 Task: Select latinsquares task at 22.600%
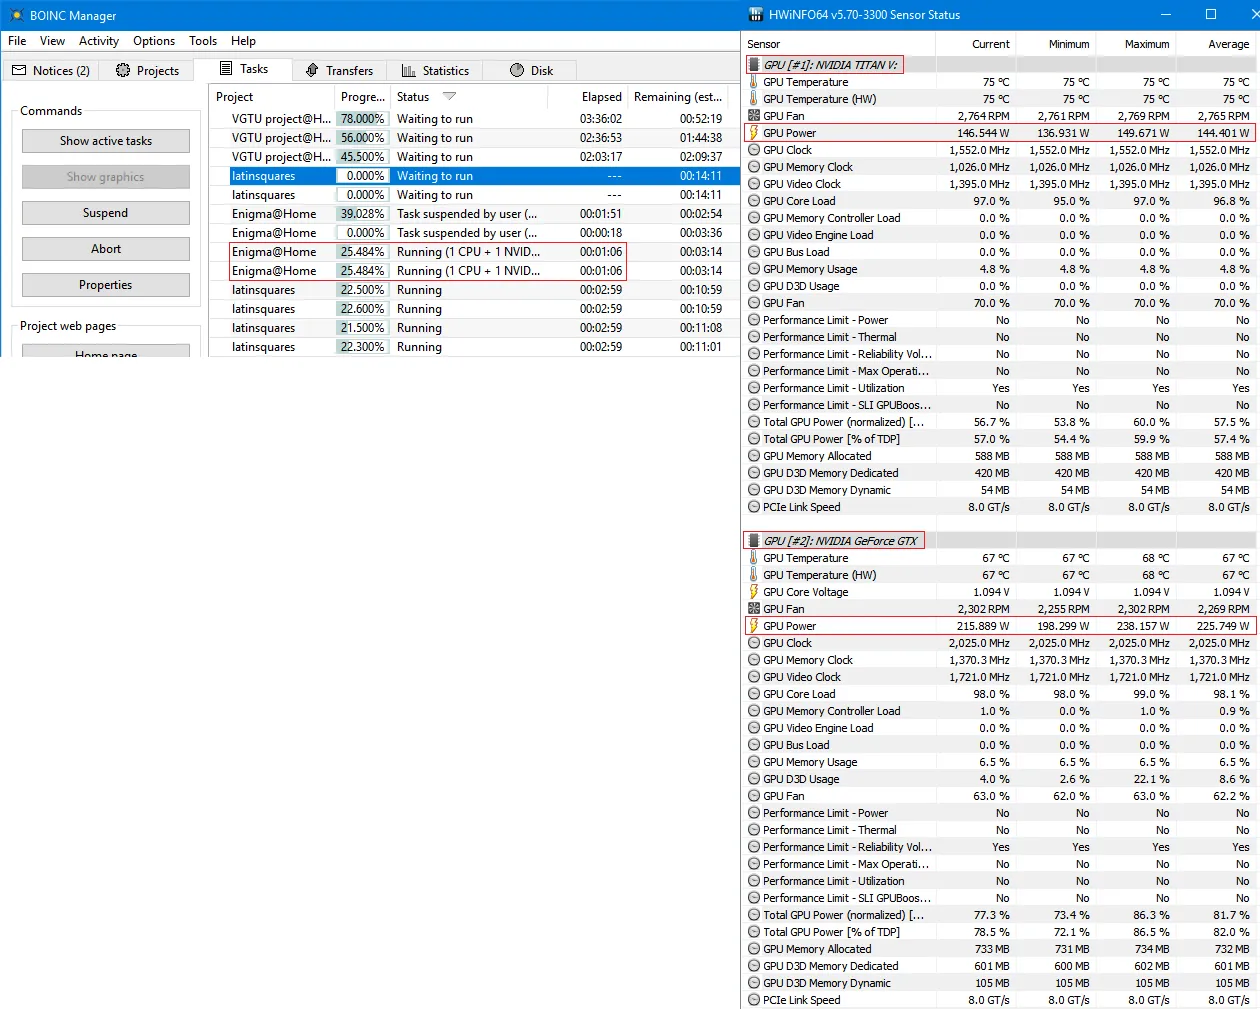pos(474,309)
